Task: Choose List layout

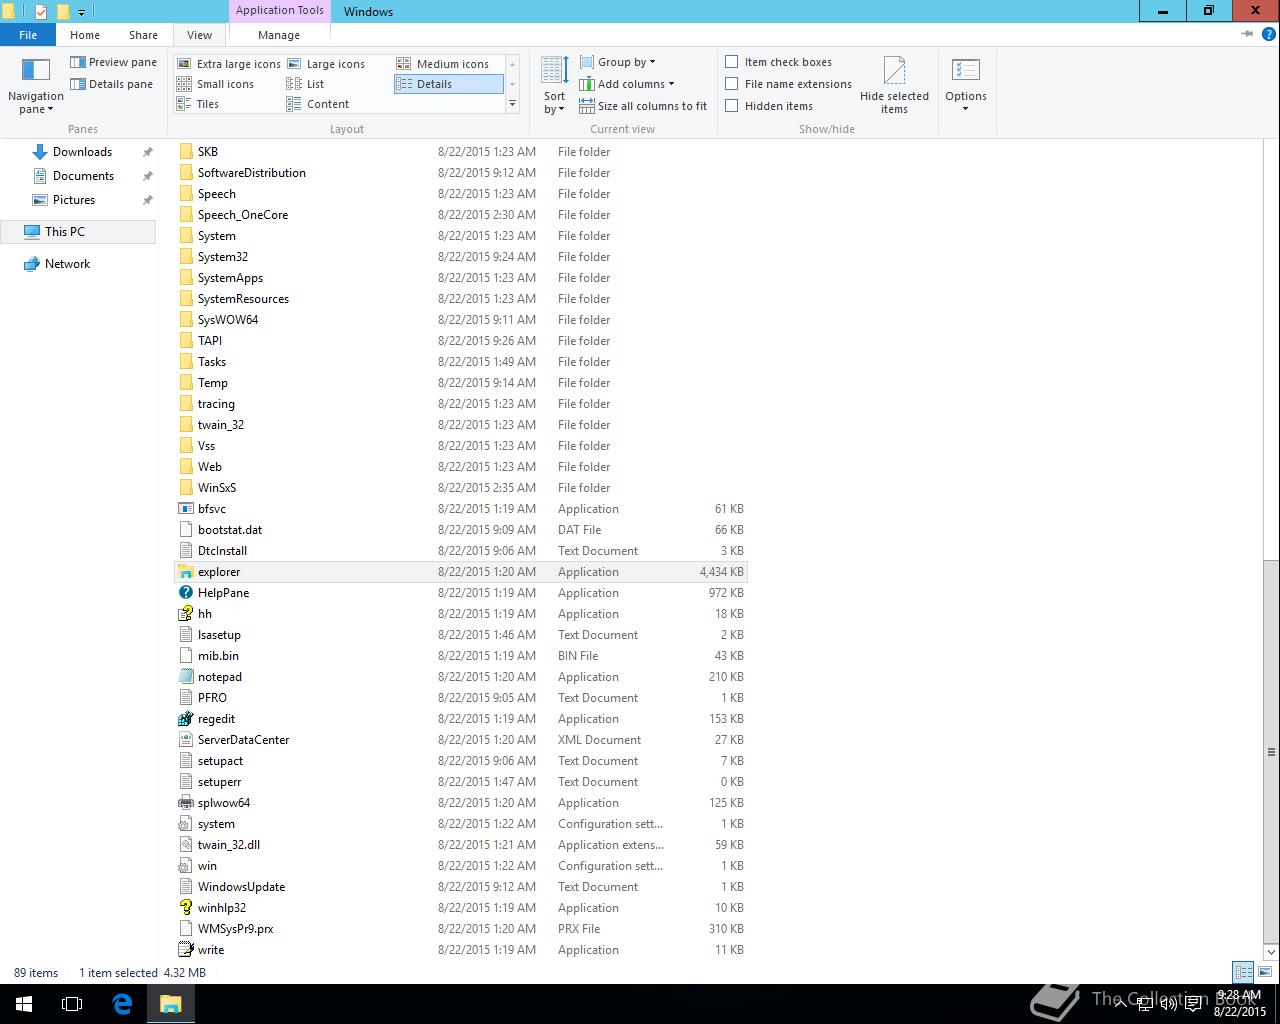Action: (305, 84)
